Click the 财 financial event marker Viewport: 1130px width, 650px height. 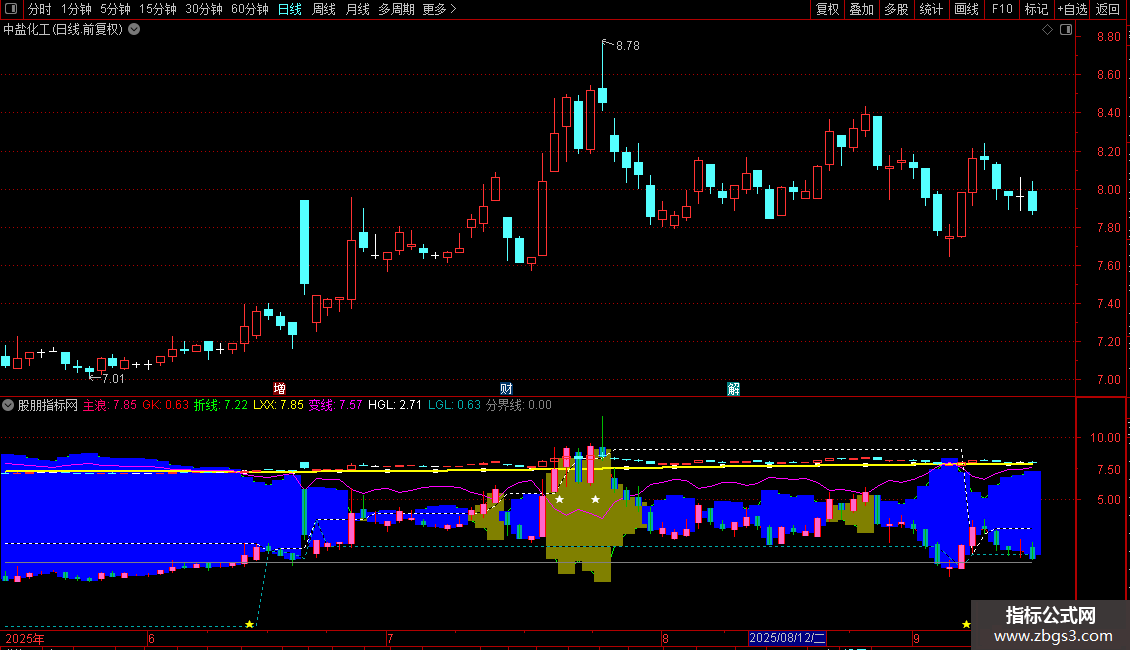coord(506,388)
